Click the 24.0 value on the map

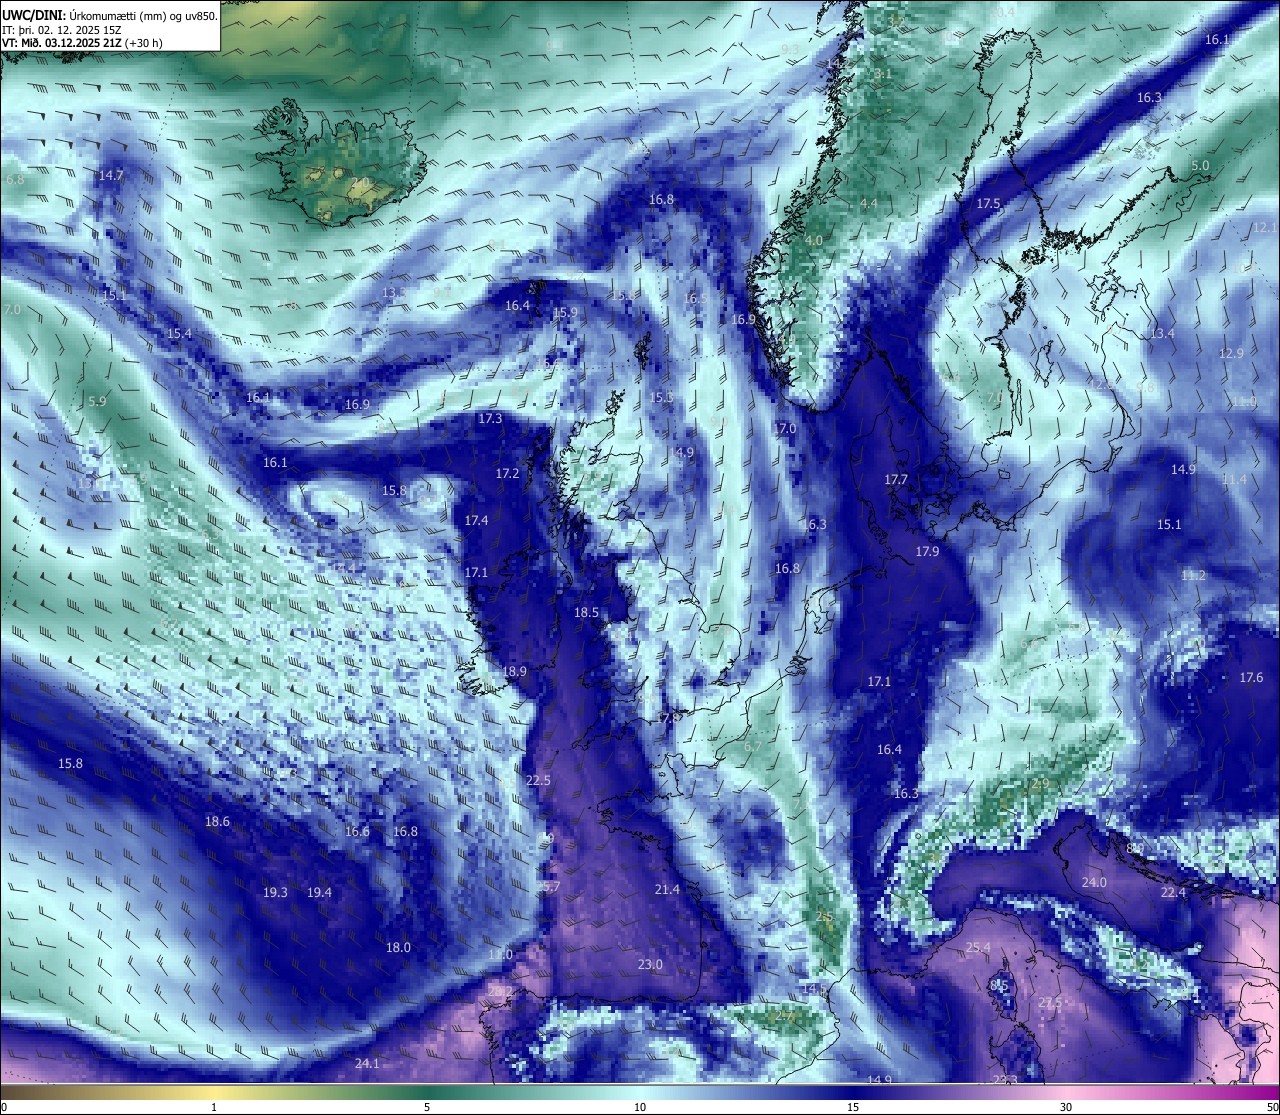(1094, 882)
